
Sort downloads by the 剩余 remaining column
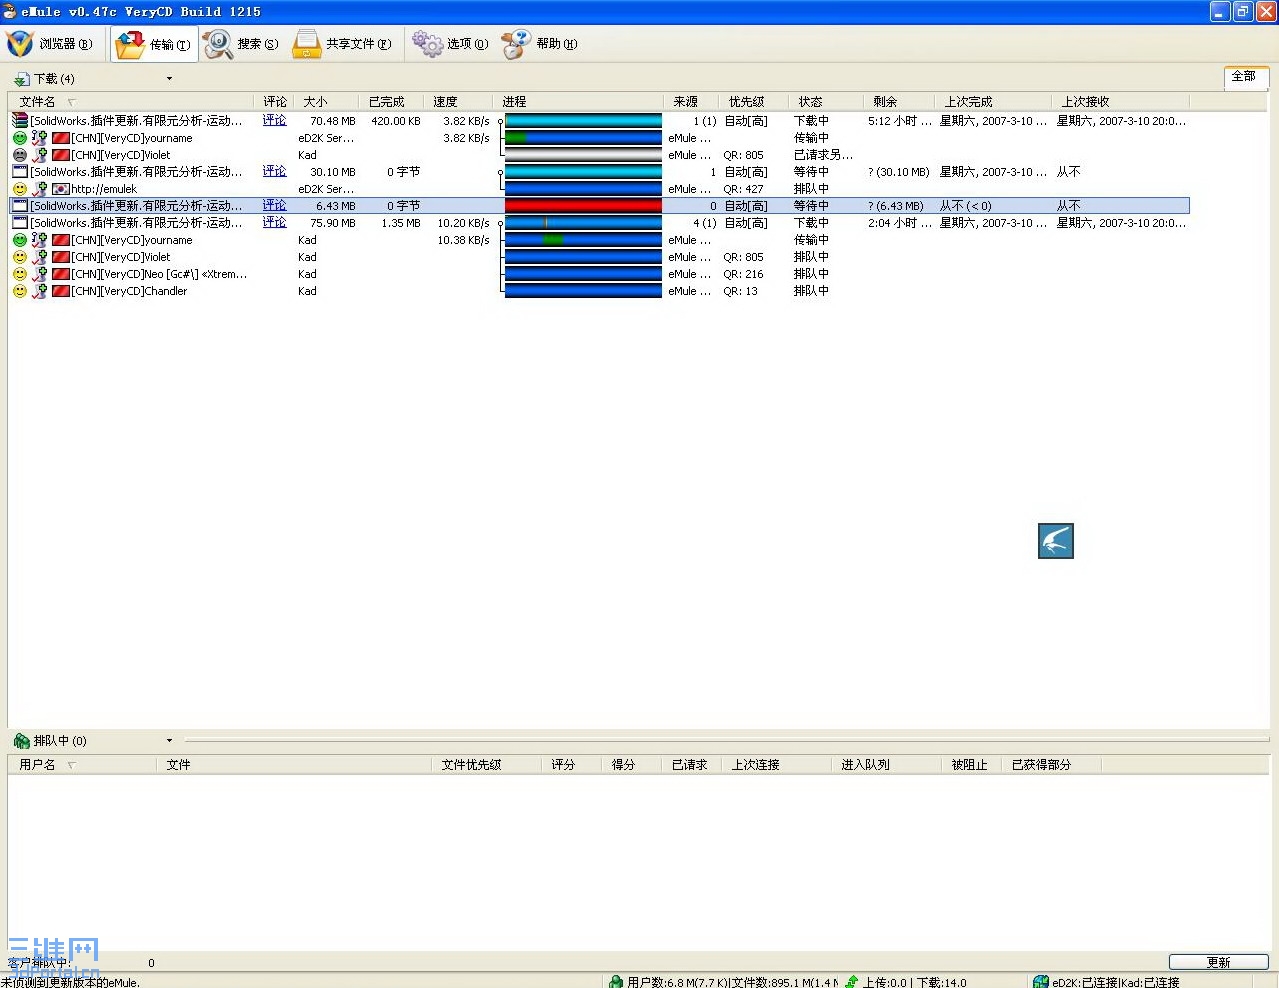(899, 102)
